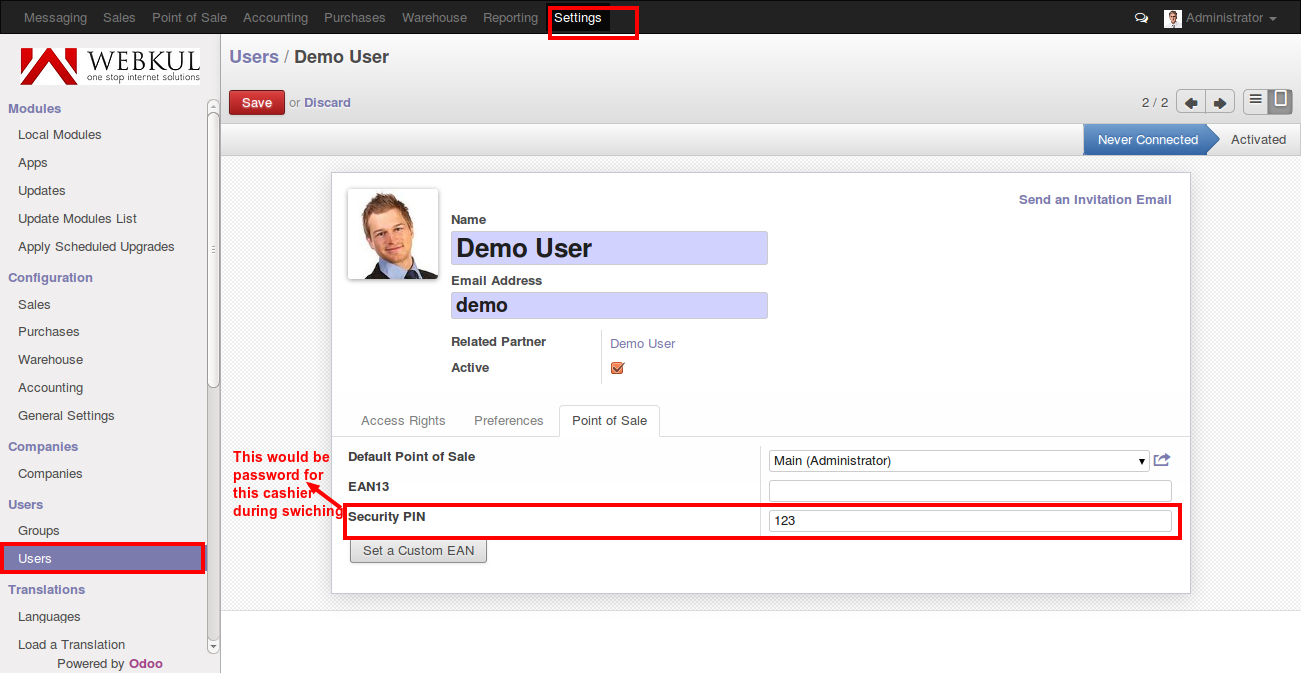
Task: Toggle the Active checkbox
Action: coord(617,368)
